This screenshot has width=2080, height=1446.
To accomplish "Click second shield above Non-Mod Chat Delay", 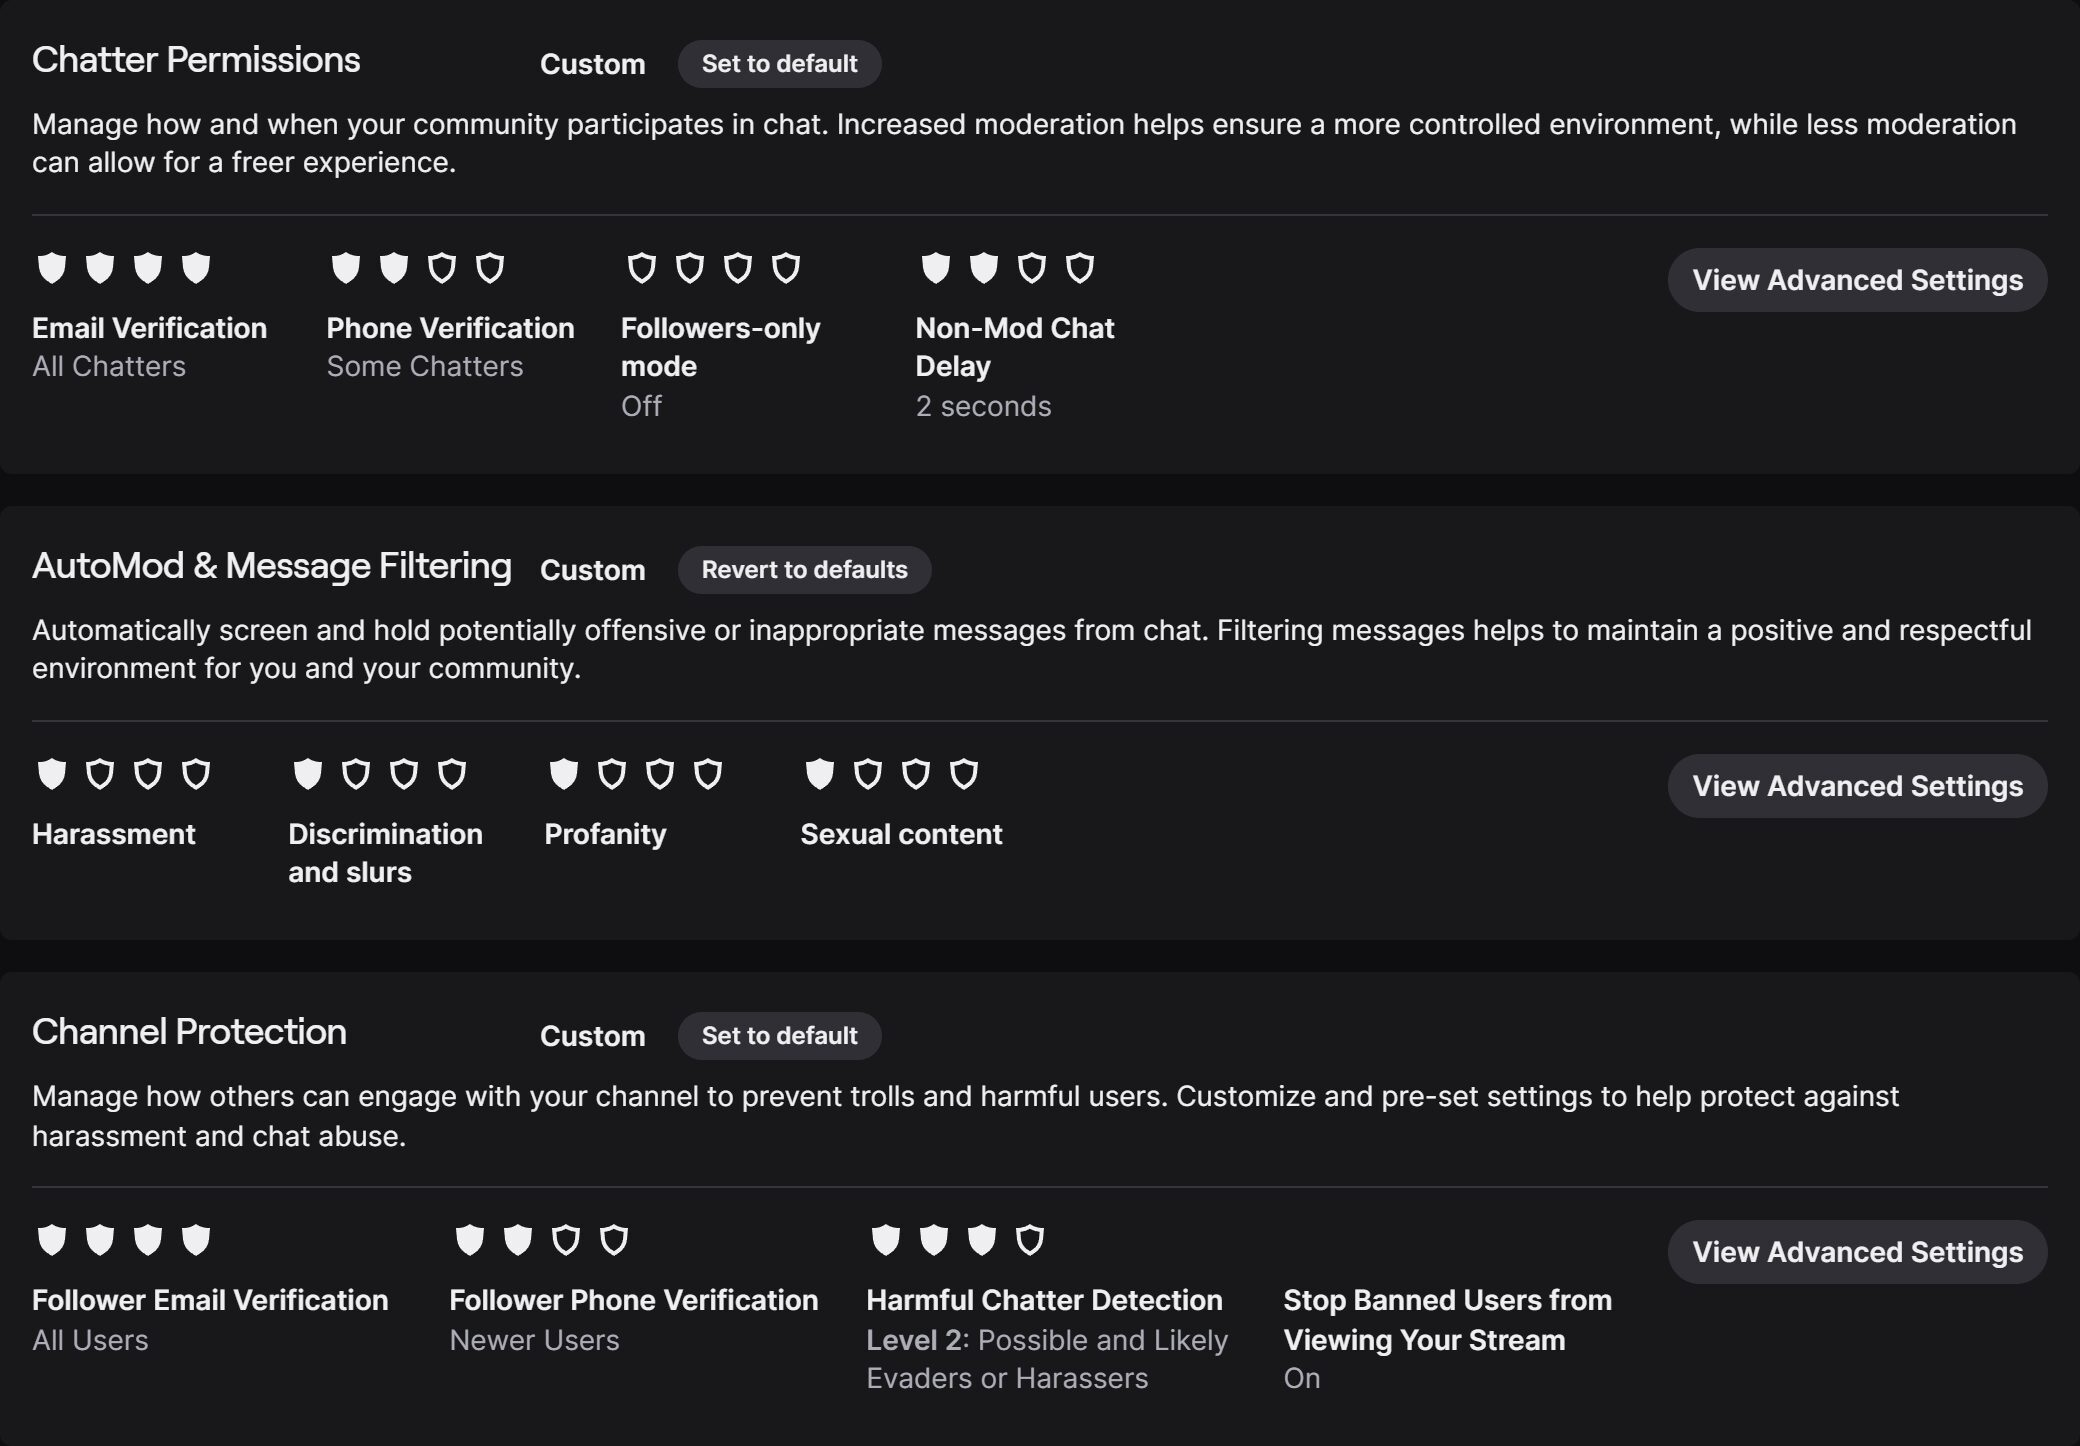I will [x=984, y=268].
